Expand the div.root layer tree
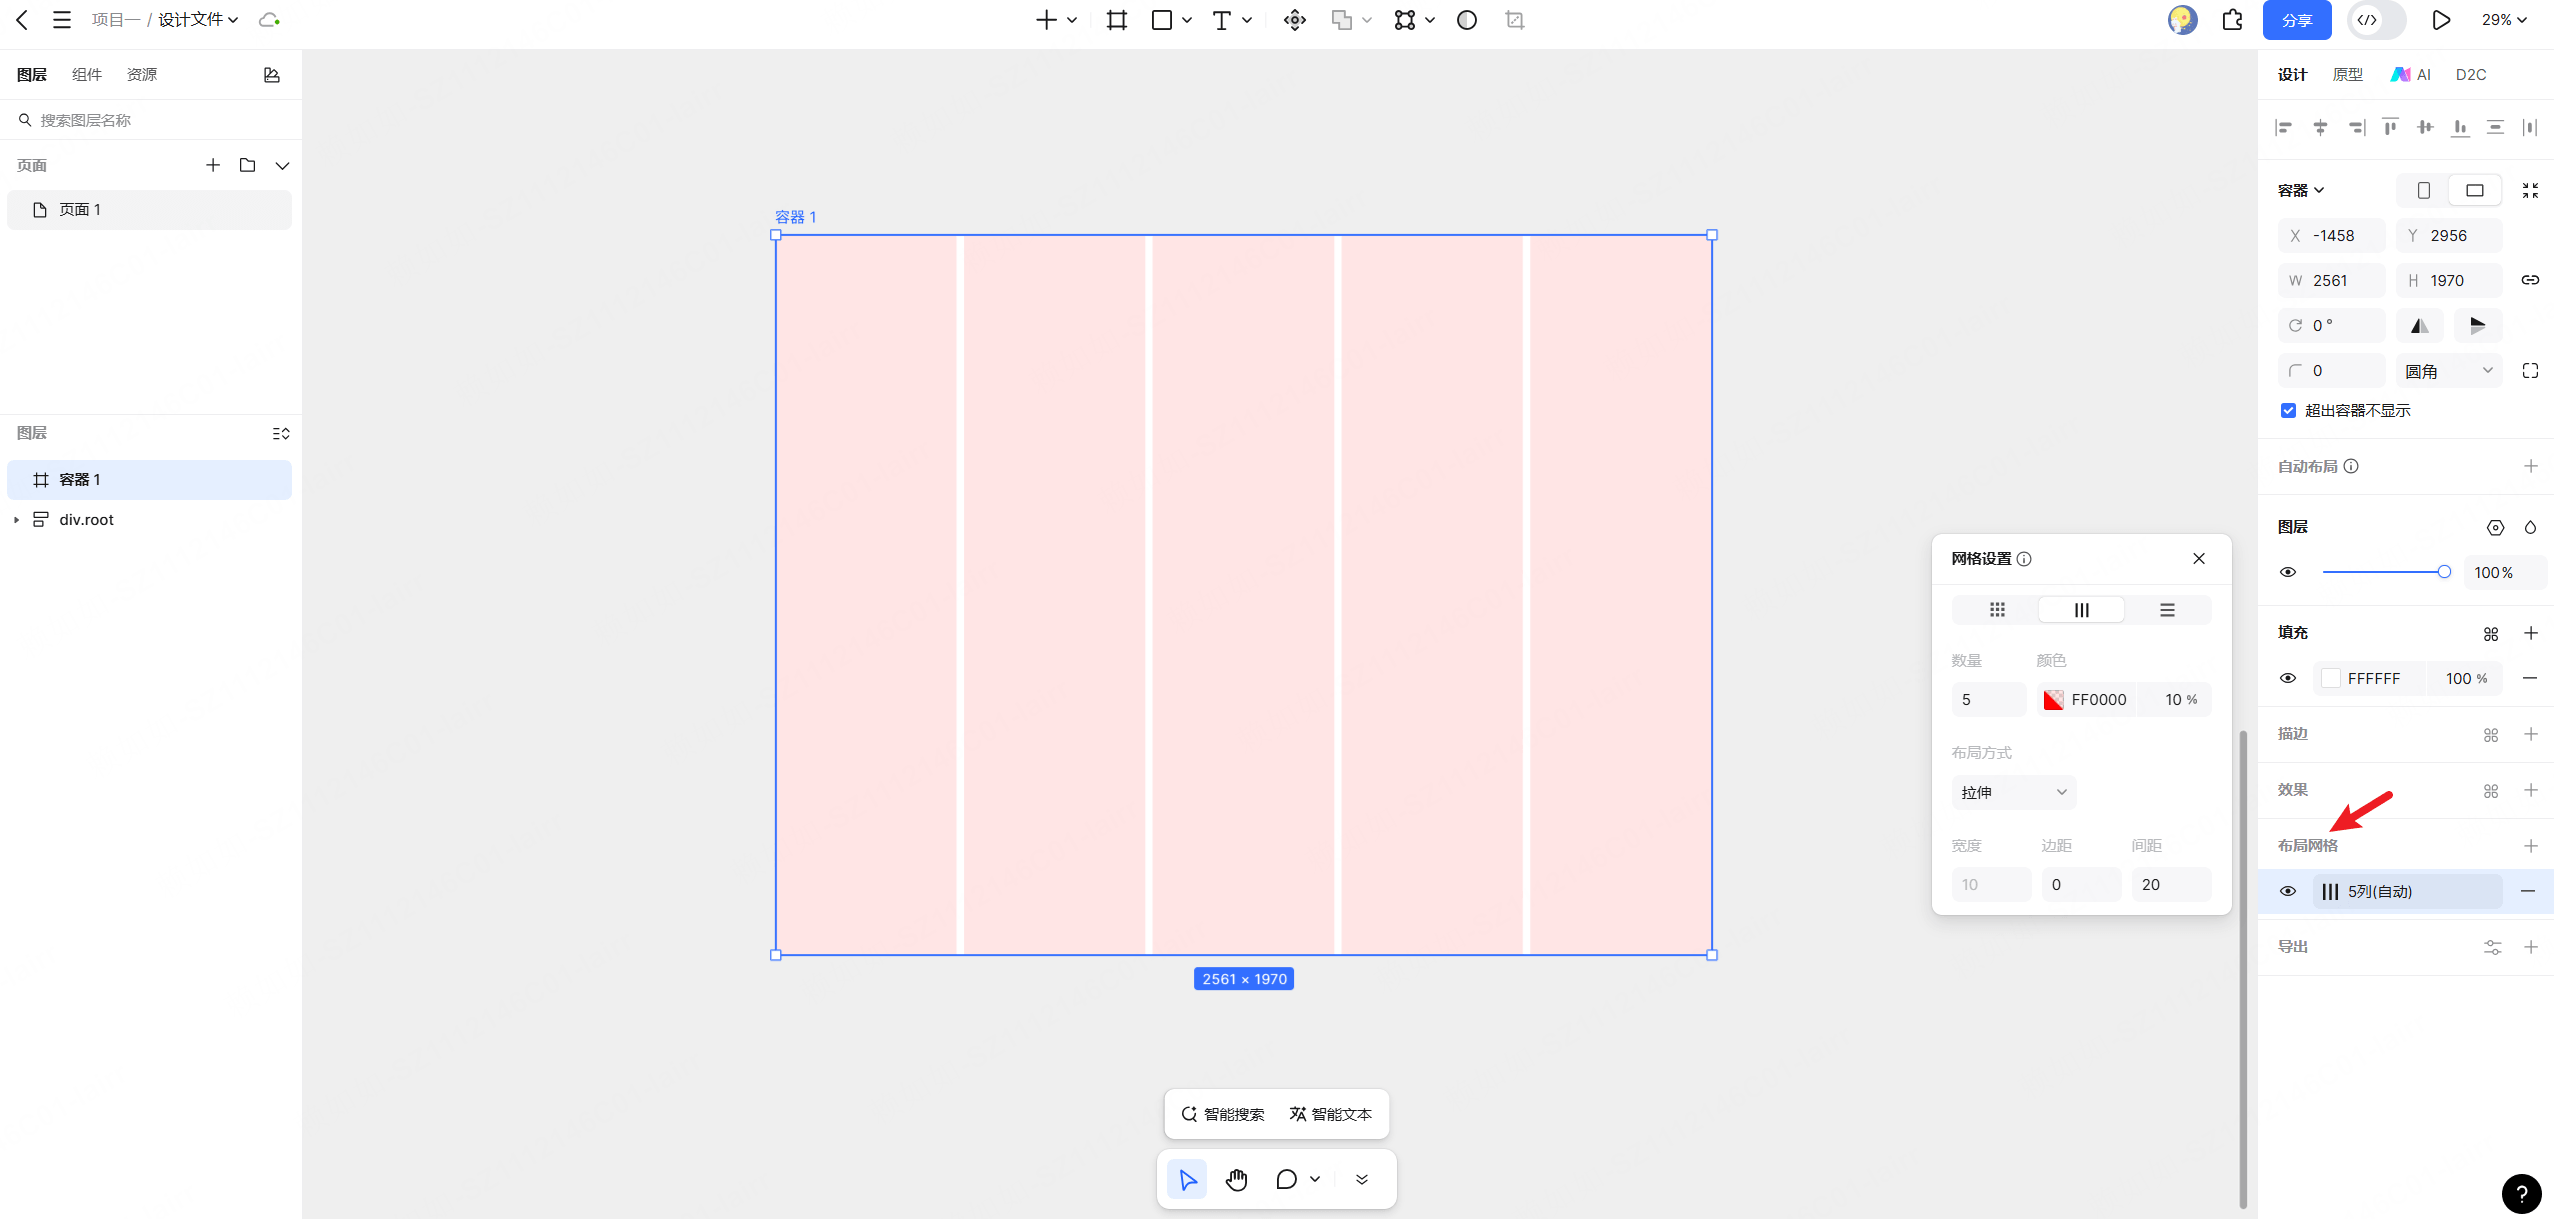 (16, 520)
